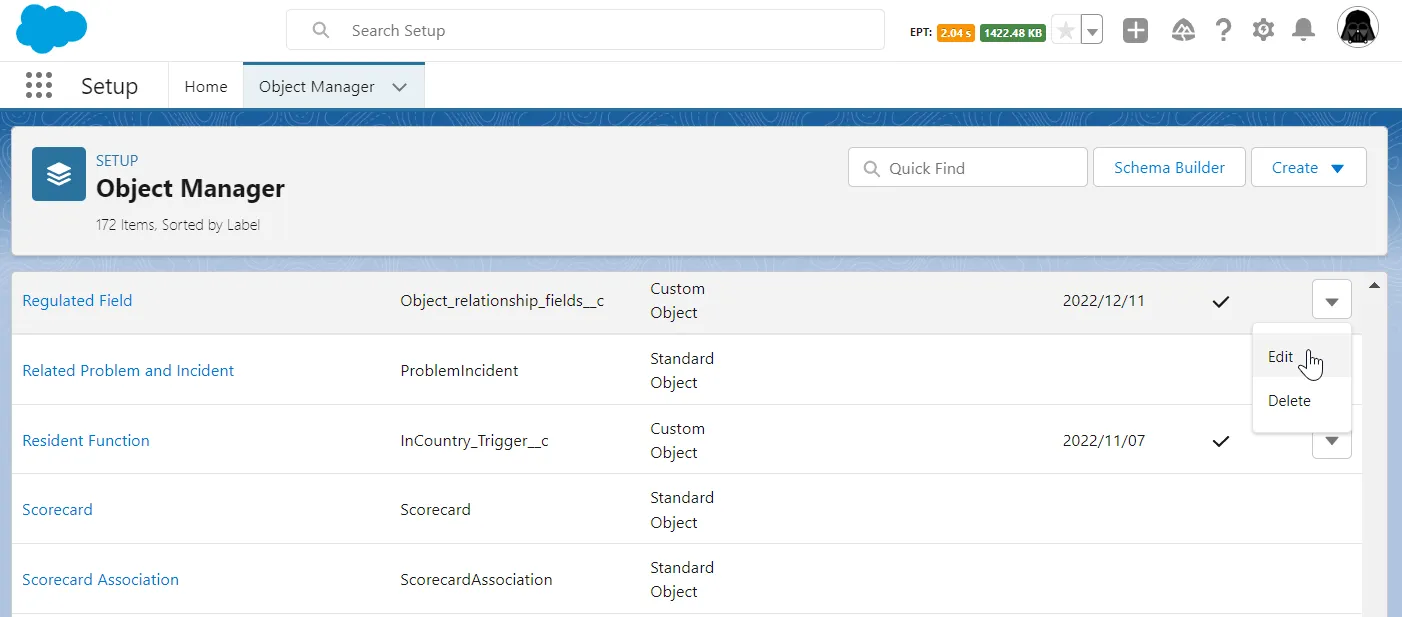Image resolution: width=1402 pixels, height=617 pixels.
Task: Select Edit from the row menu
Action: pos(1281,357)
